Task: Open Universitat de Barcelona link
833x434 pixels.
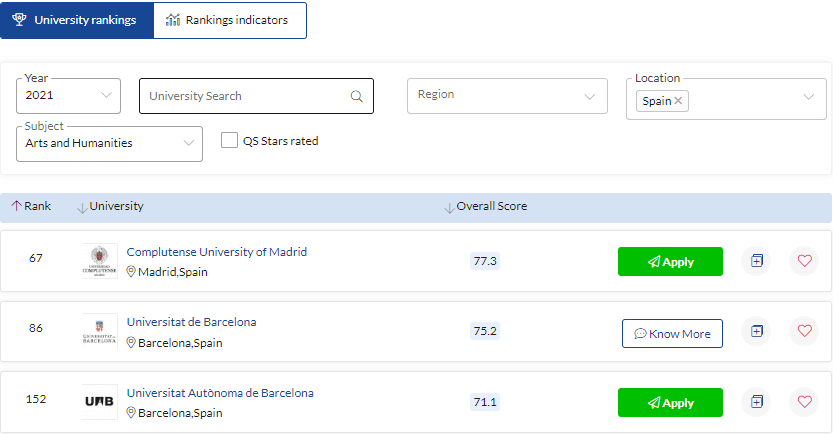Action: [x=191, y=322]
